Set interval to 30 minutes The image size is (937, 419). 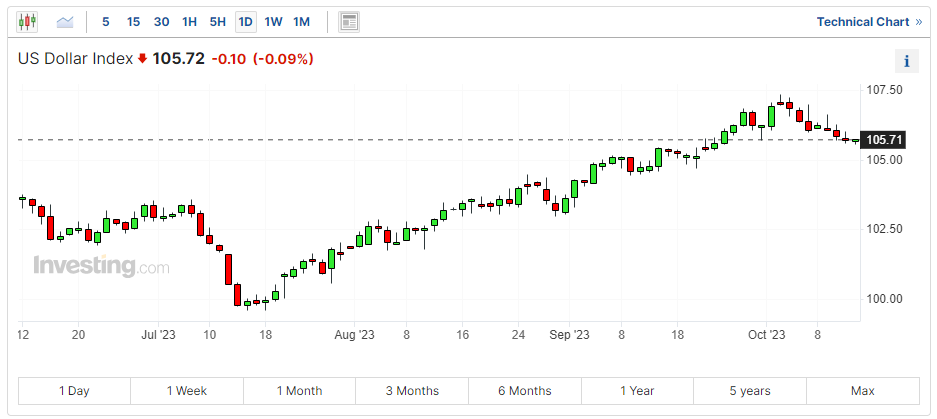point(161,21)
